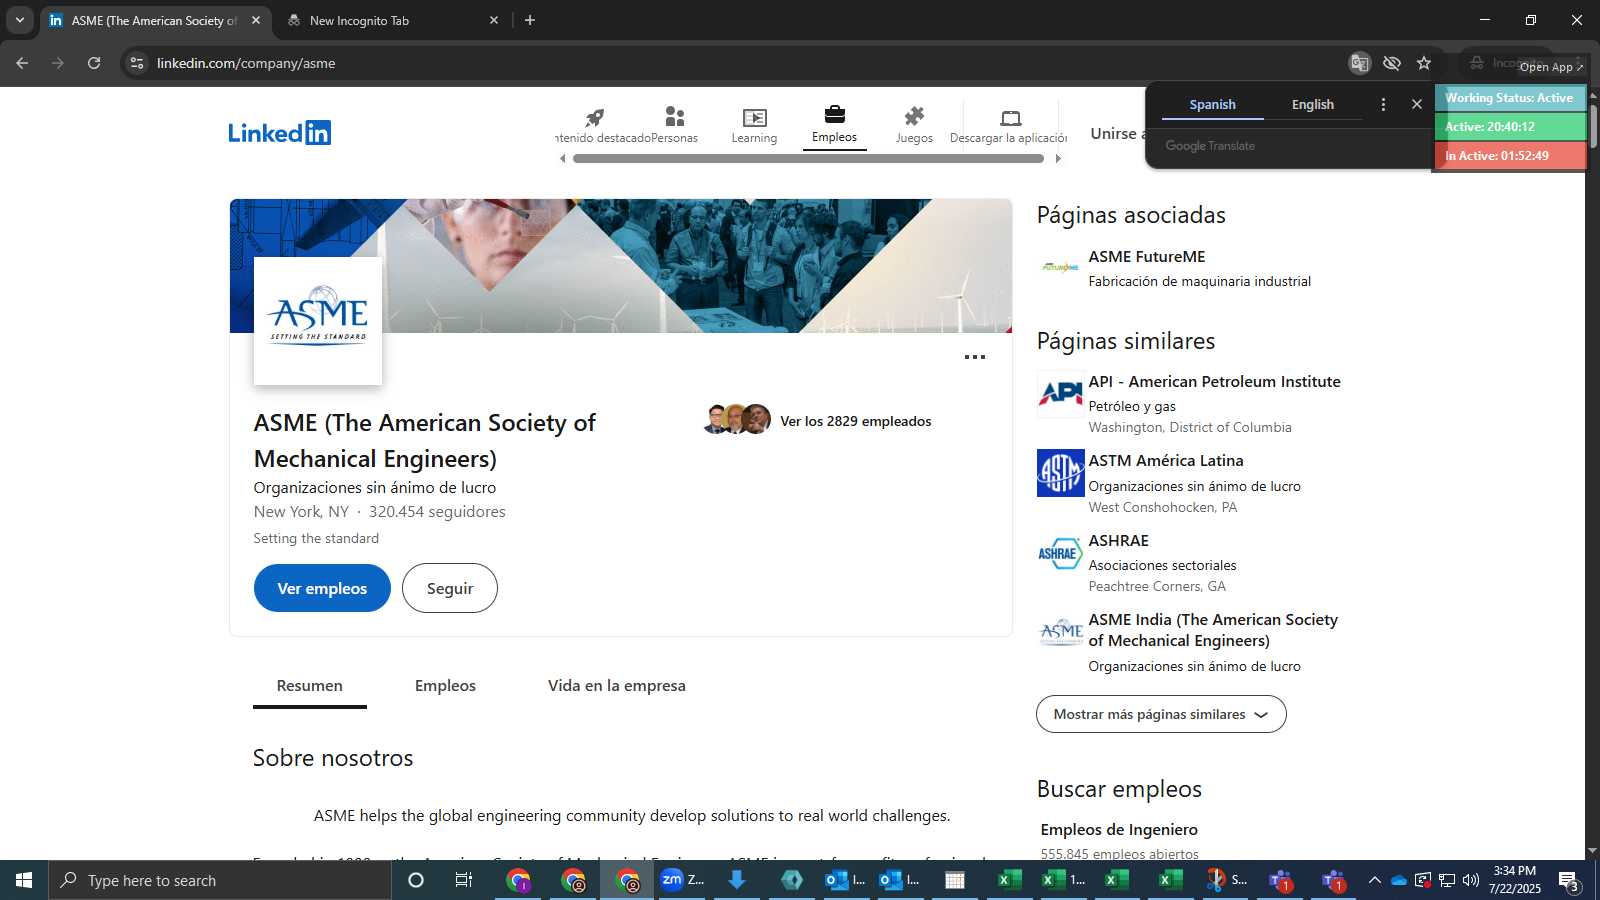The height and width of the screenshot is (900, 1600).
Task: Click the Working Status: Active banner
Action: pos(1510,98)
